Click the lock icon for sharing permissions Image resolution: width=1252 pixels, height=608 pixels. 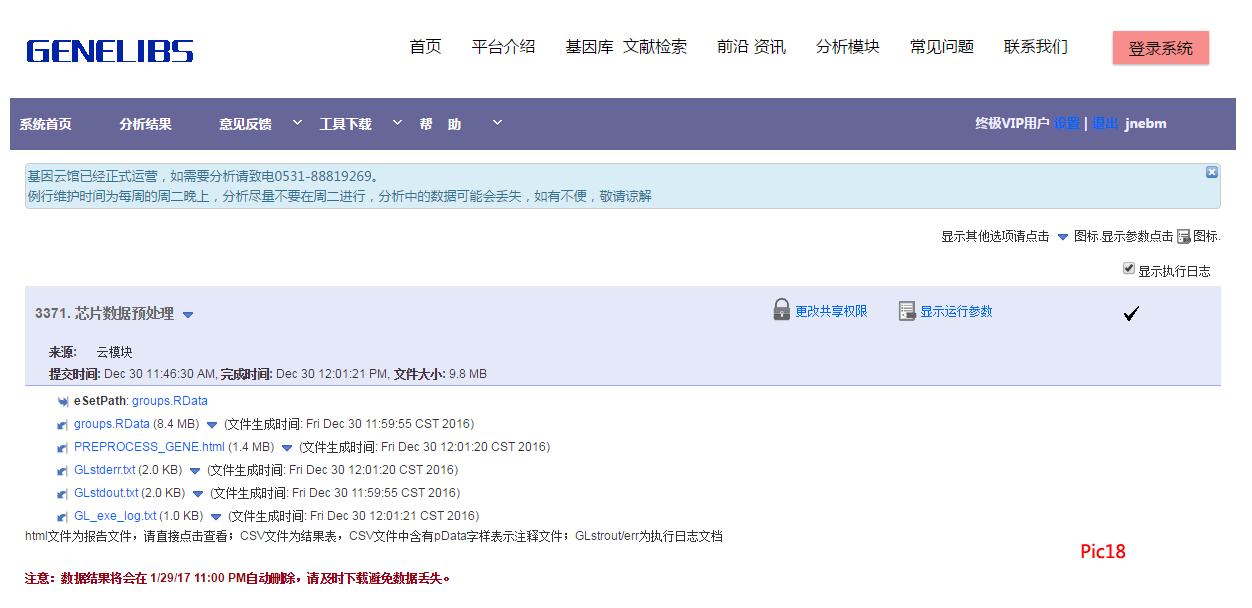pyautogui.click(x=782, y=310)
